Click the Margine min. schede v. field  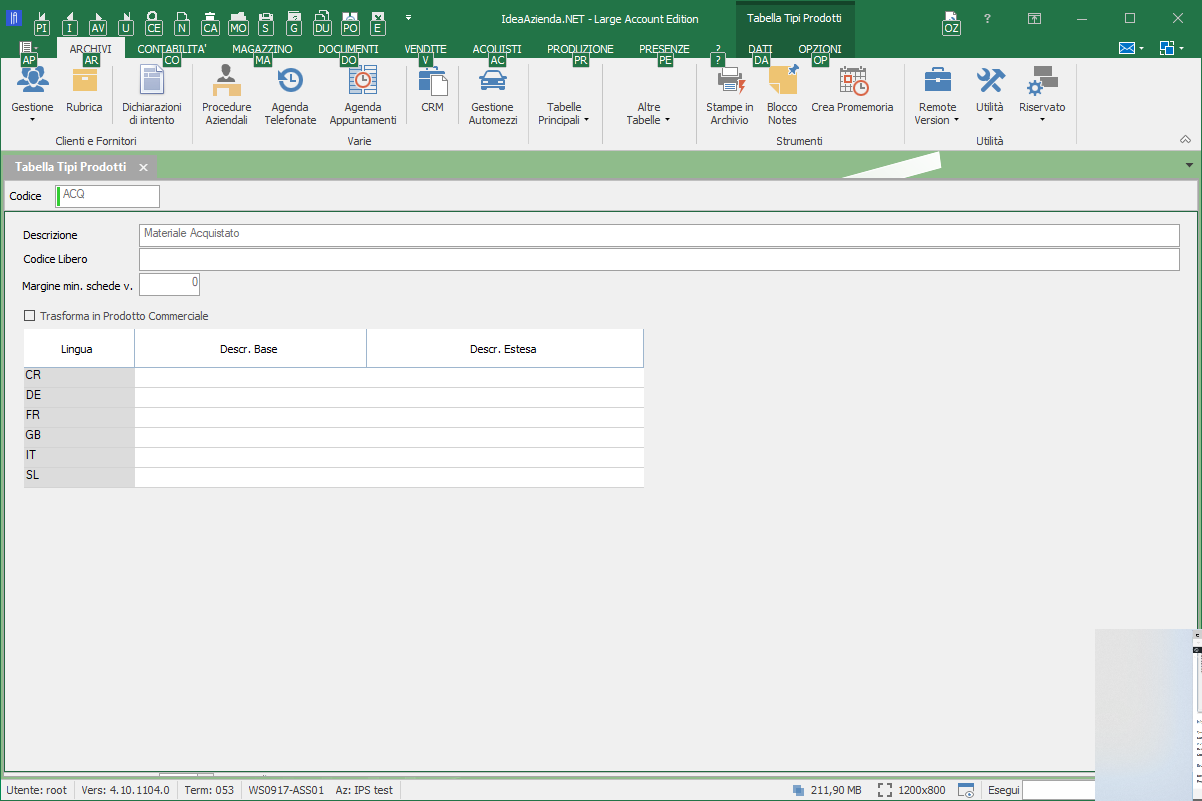click(170, 285)
